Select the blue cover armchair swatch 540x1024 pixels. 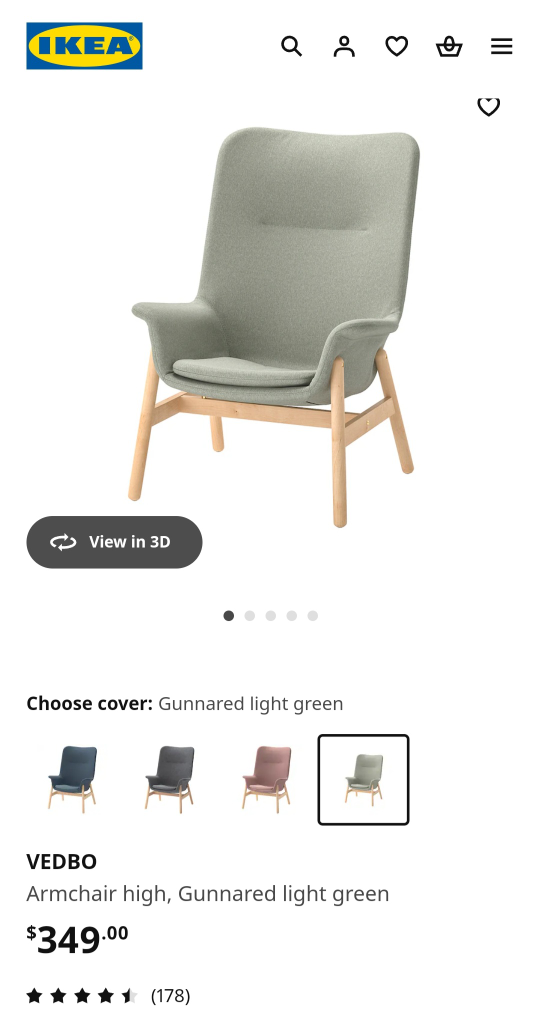coord(72,780)
